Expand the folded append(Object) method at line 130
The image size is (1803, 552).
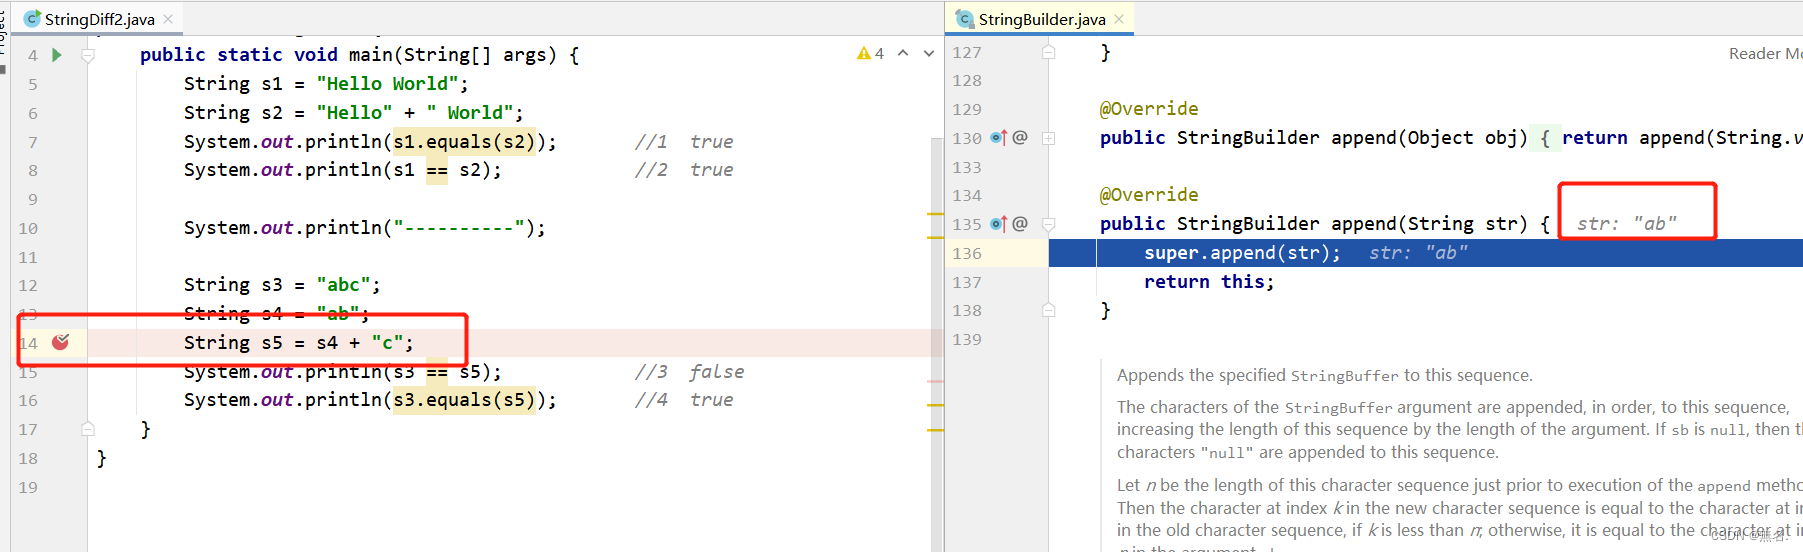click(1049, 138)
